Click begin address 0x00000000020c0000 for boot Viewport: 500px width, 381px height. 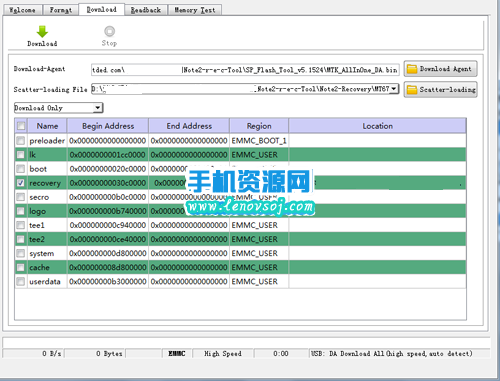[x=108, y=169]
